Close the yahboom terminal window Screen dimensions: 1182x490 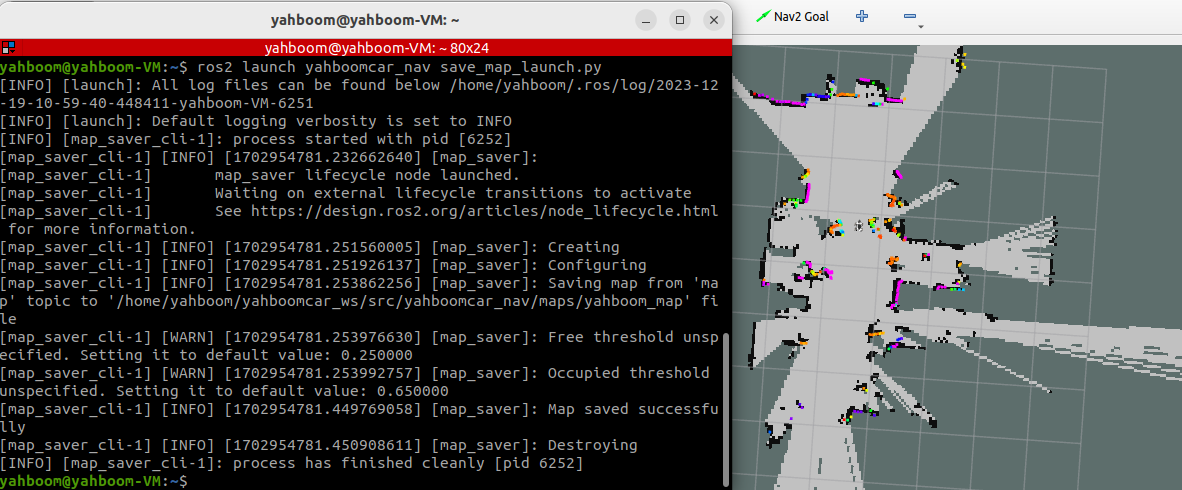coord(712,20)
